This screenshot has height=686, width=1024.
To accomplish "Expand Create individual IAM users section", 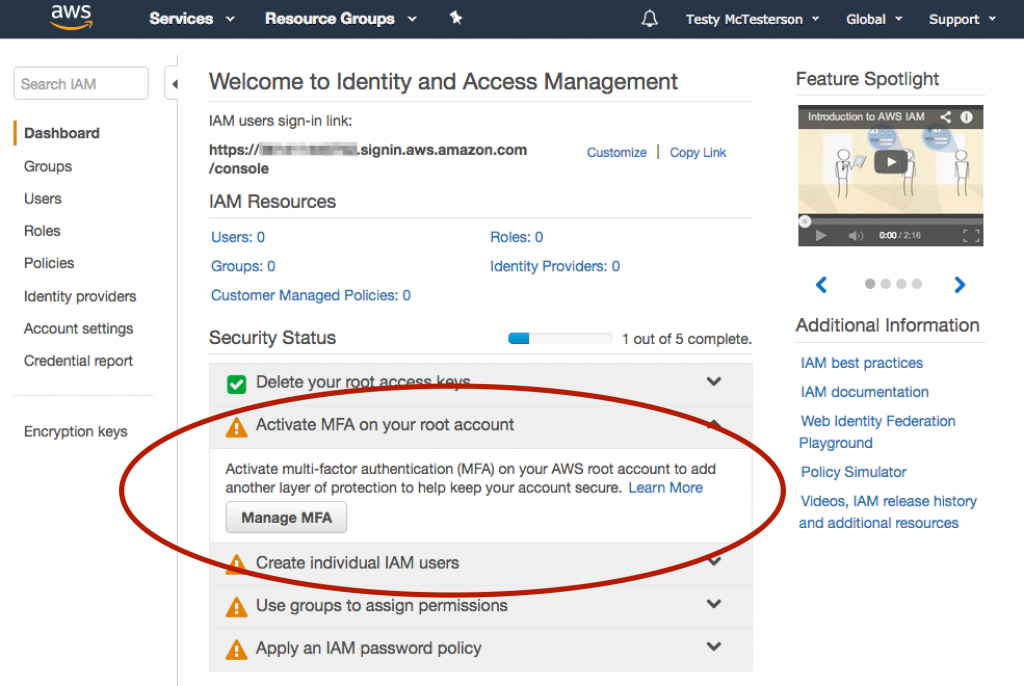I will pyautogui.click(x=714, y=561).
